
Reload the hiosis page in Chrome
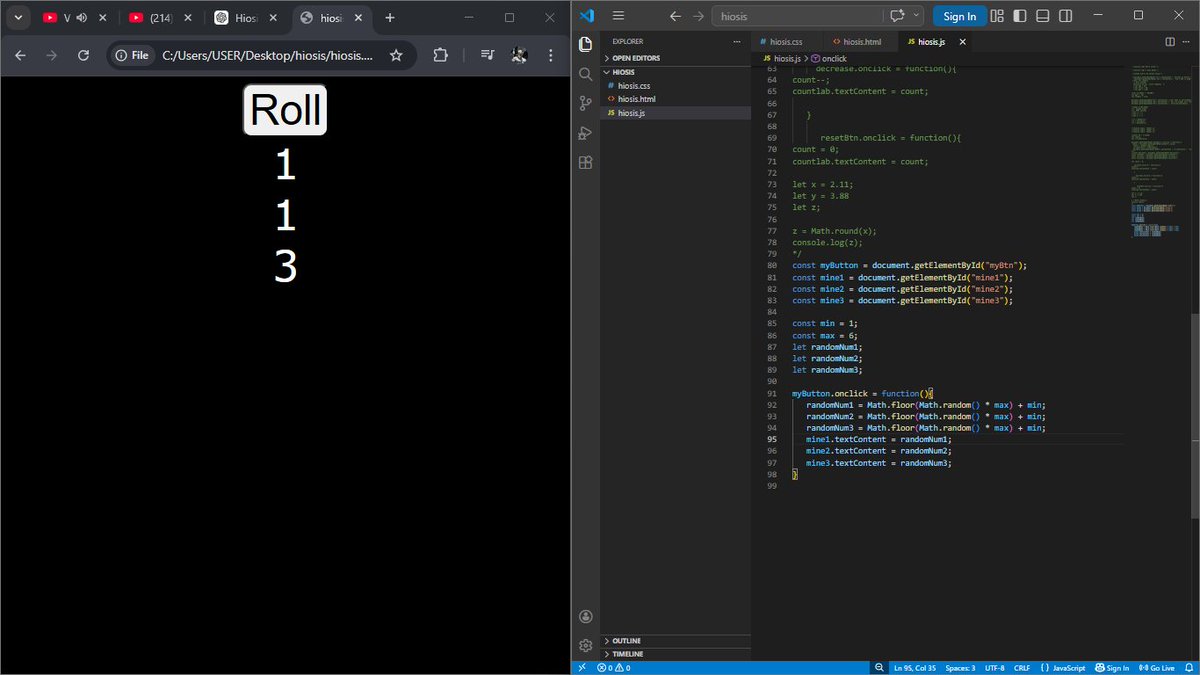pyautogui.click(x=83, y=56)
